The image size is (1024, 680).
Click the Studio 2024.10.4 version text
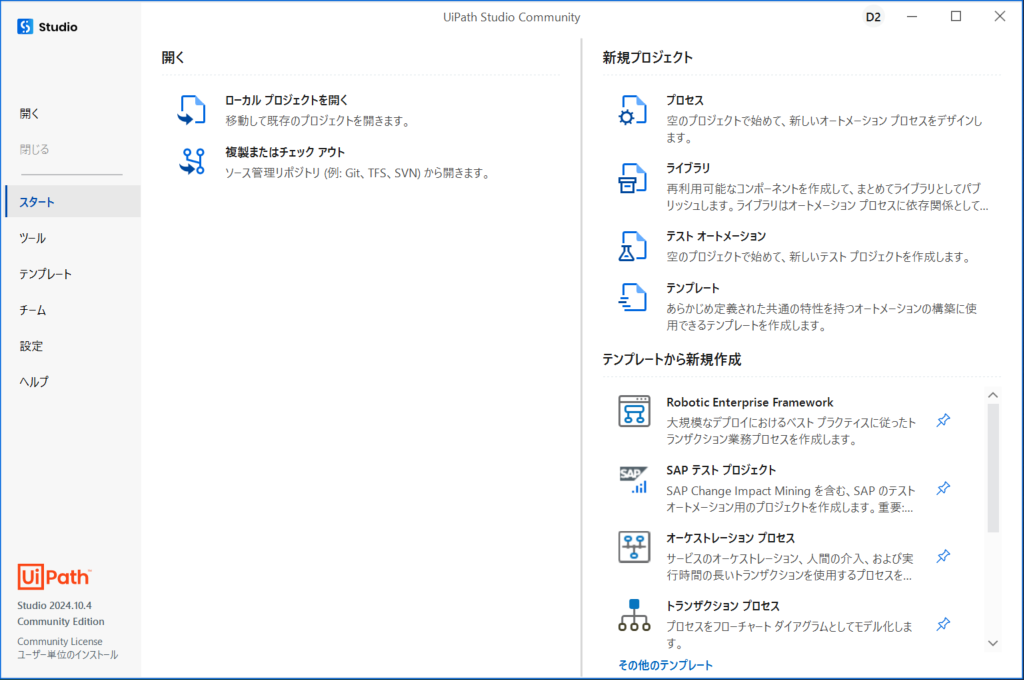click(x=55, y=606)
